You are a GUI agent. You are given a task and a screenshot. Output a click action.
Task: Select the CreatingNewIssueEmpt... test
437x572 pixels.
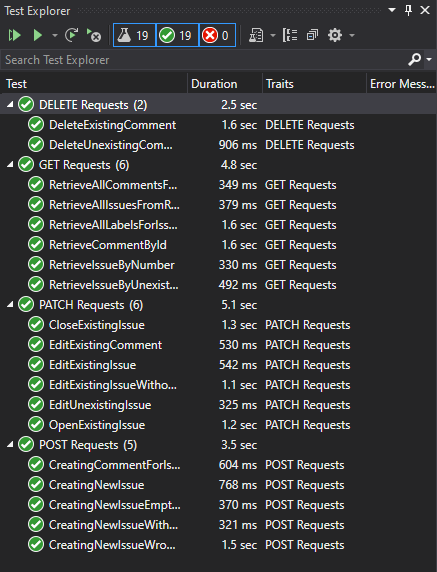(218, 505)
